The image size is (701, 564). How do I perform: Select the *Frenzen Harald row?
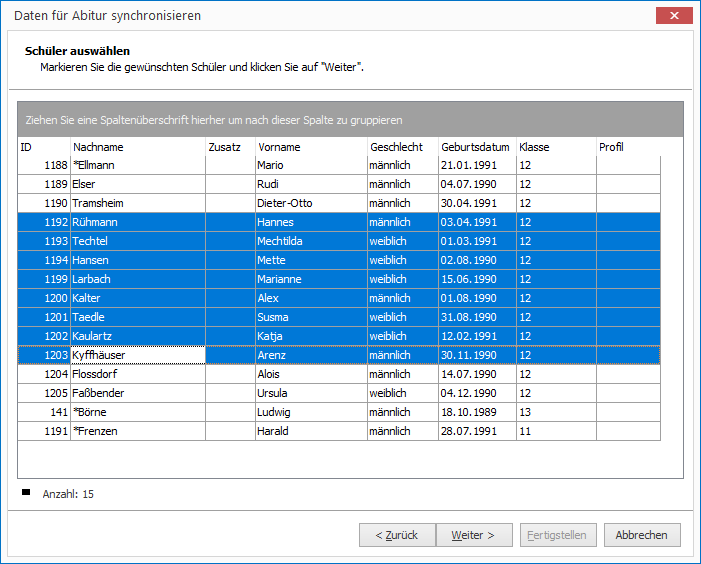tap(339, 431)
